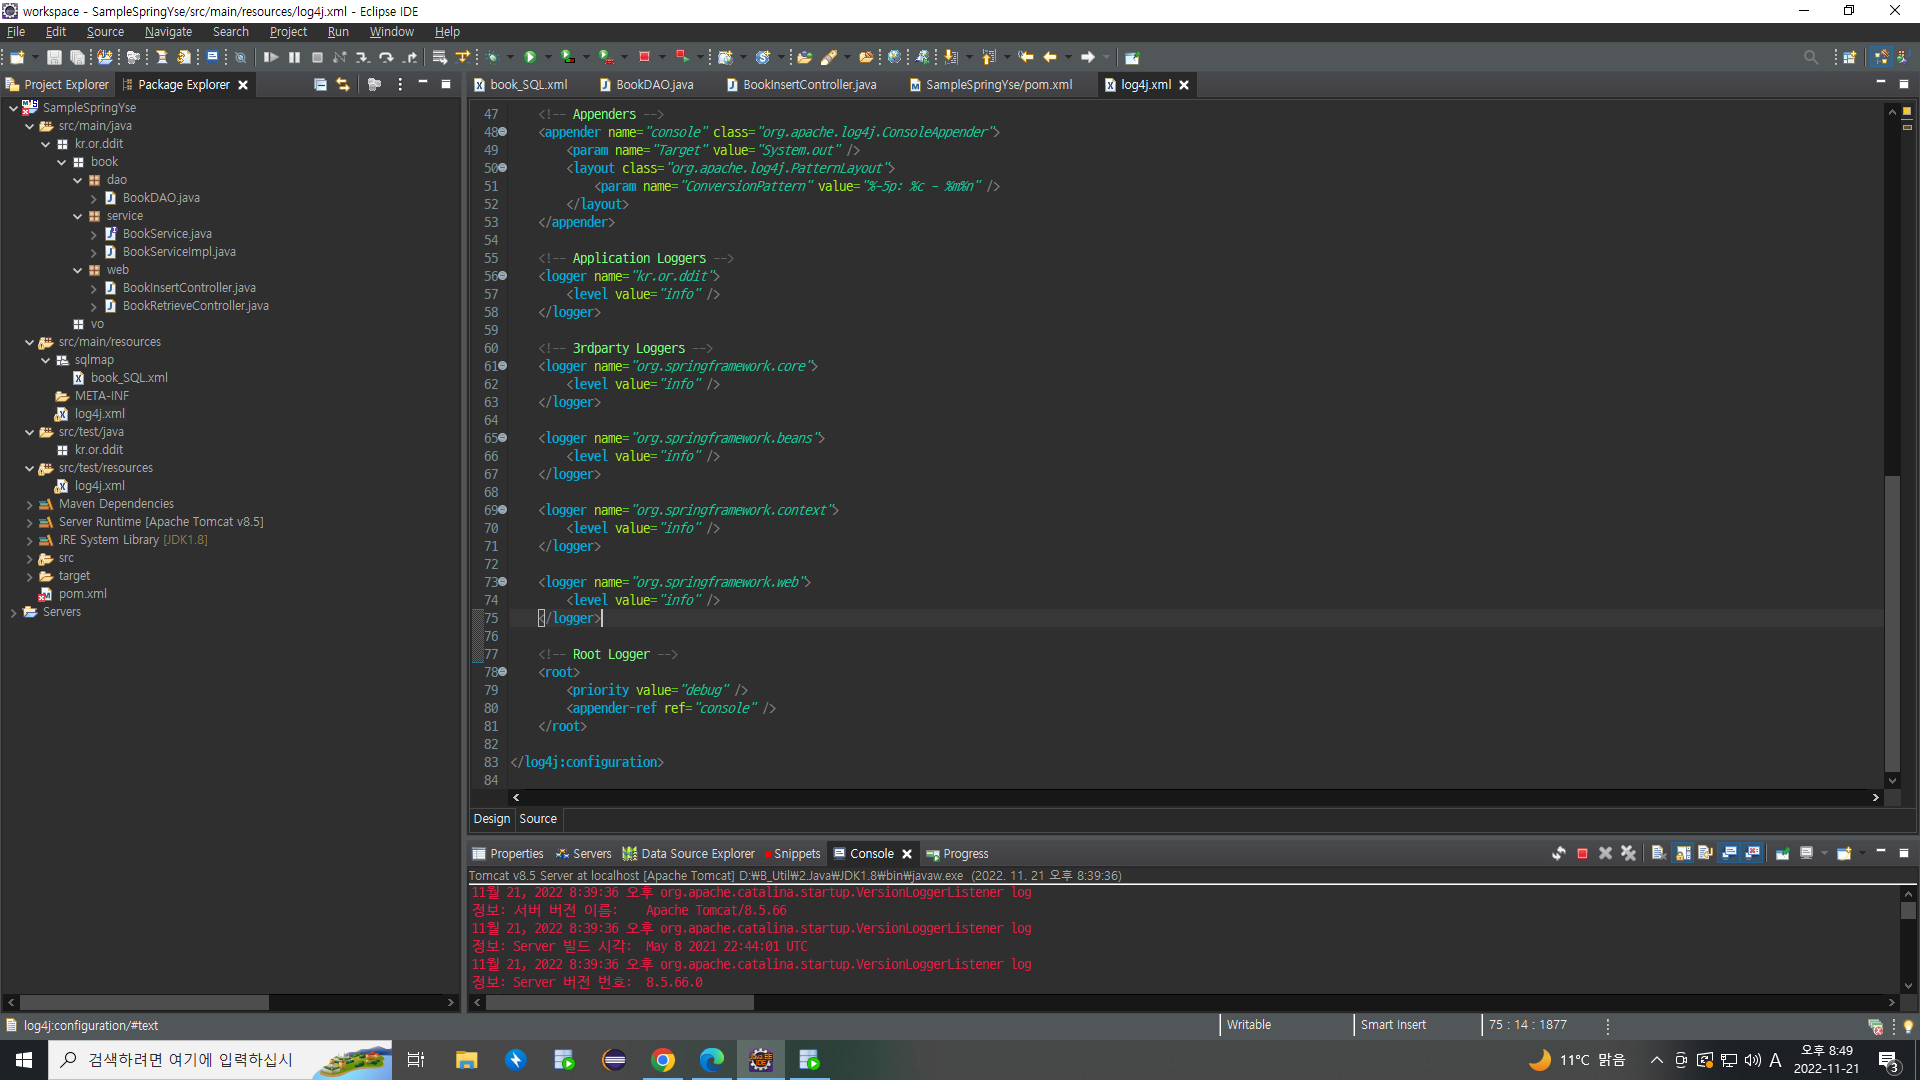Select BookServiceImpl.java in Package Explorer

[179, 252]
